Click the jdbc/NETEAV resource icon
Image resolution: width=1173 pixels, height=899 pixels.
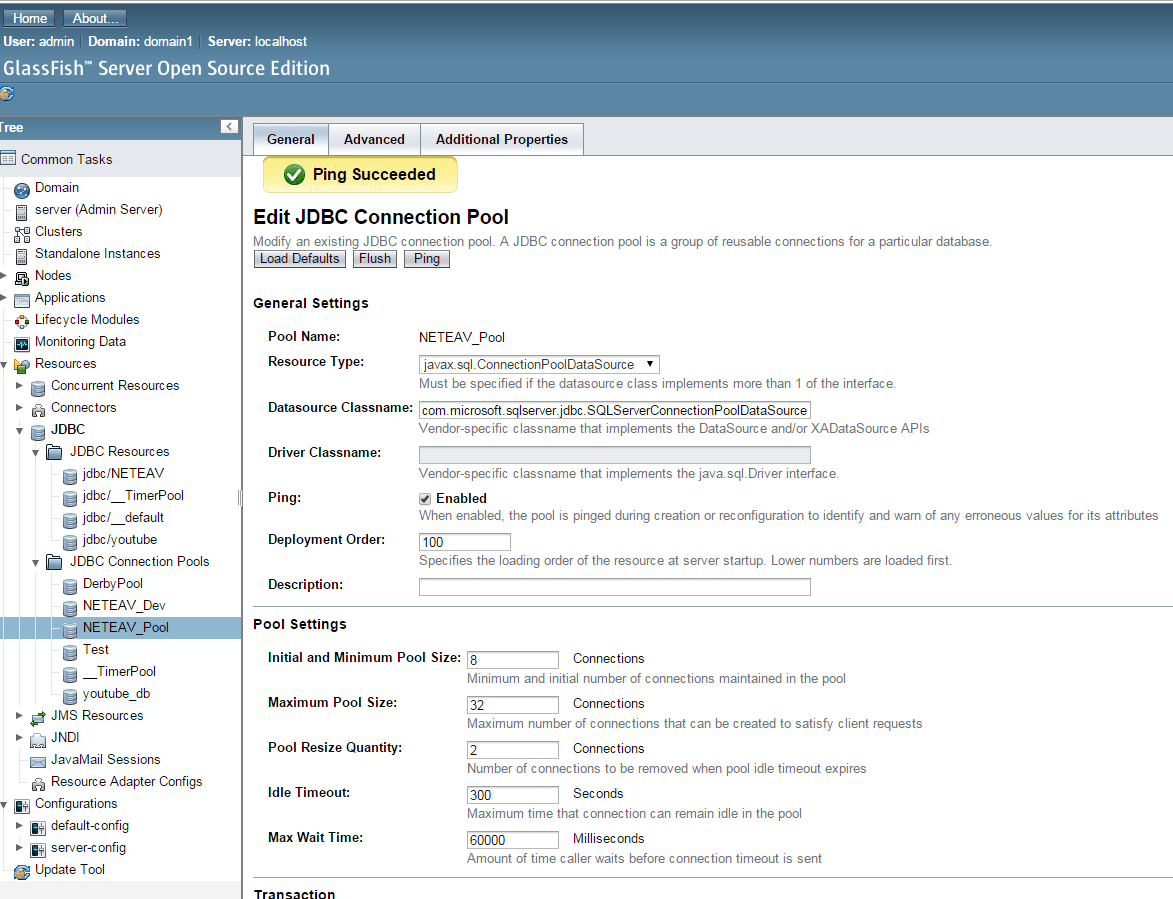[70, 476]
